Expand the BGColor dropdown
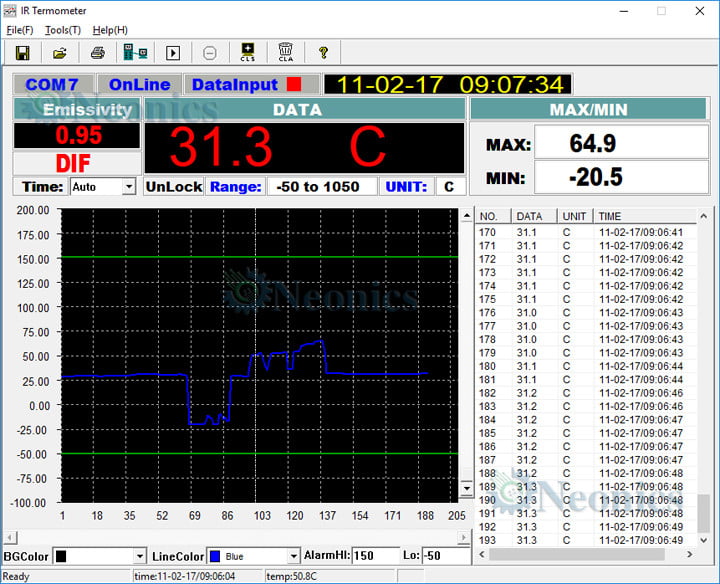The height and width of the screenshot is (584, 720). (140, 556)
